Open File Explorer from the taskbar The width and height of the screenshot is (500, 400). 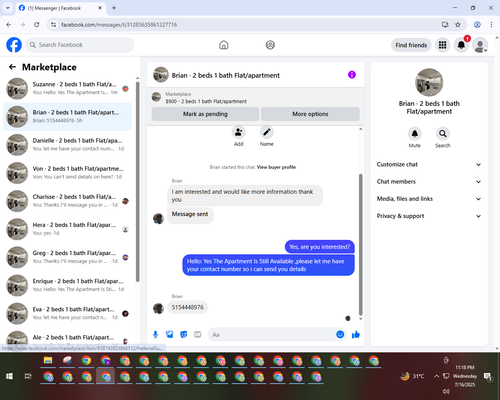tap(48, 361)
